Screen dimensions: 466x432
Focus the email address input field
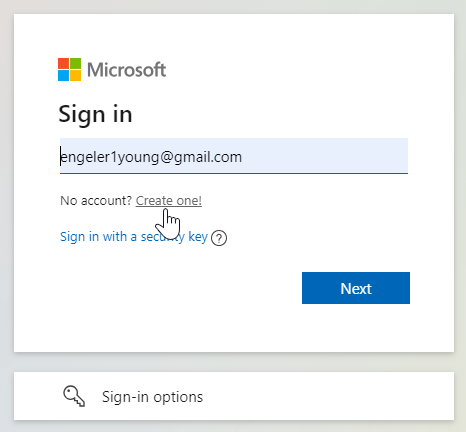(234, 156)
